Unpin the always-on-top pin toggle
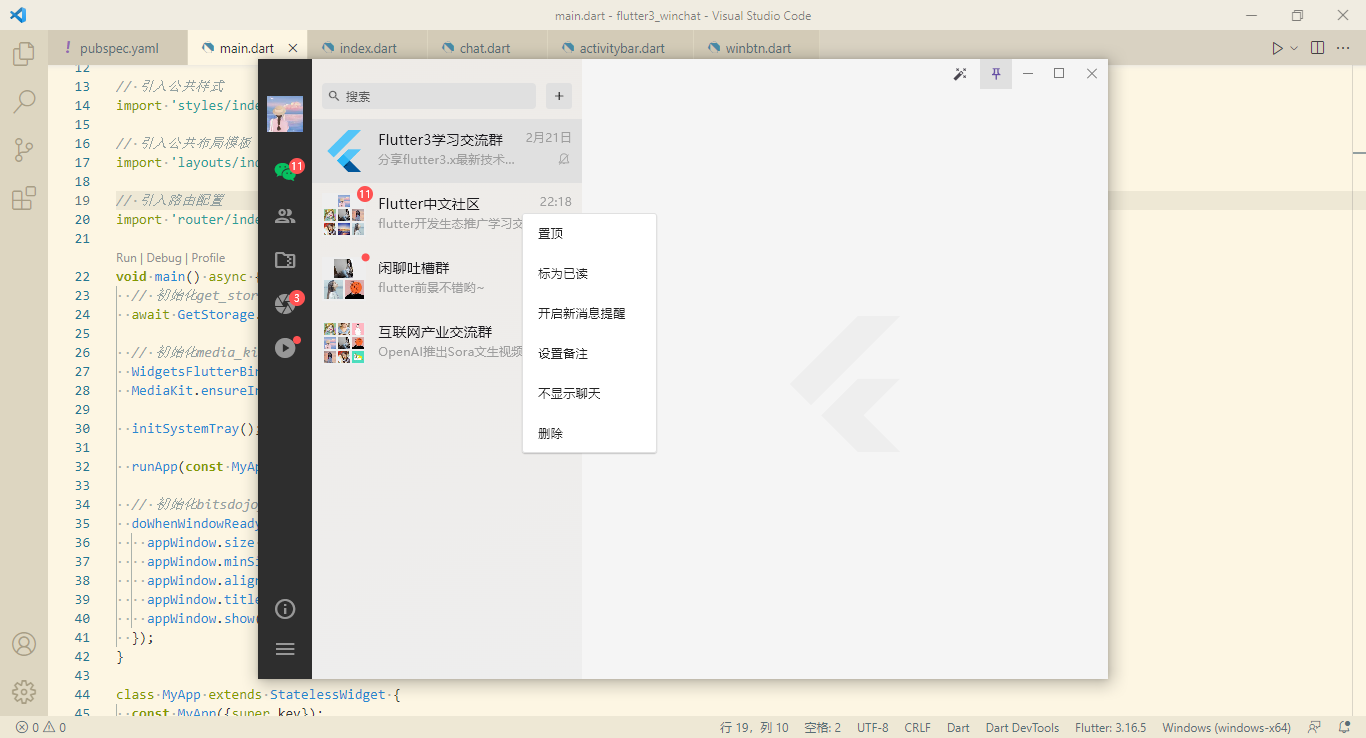1366x738 pixels. pyautogui.click(x=995, y=74)
